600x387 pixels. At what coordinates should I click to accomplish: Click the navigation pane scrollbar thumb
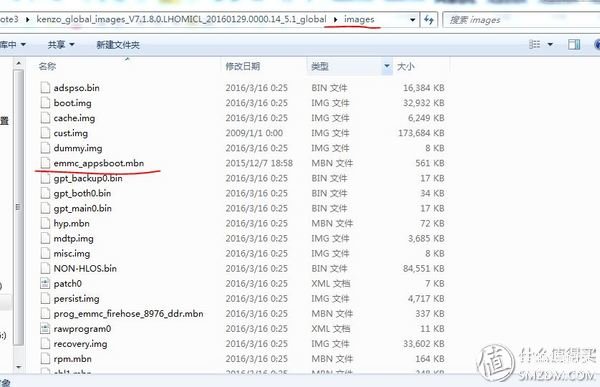[x=18, y=207]
